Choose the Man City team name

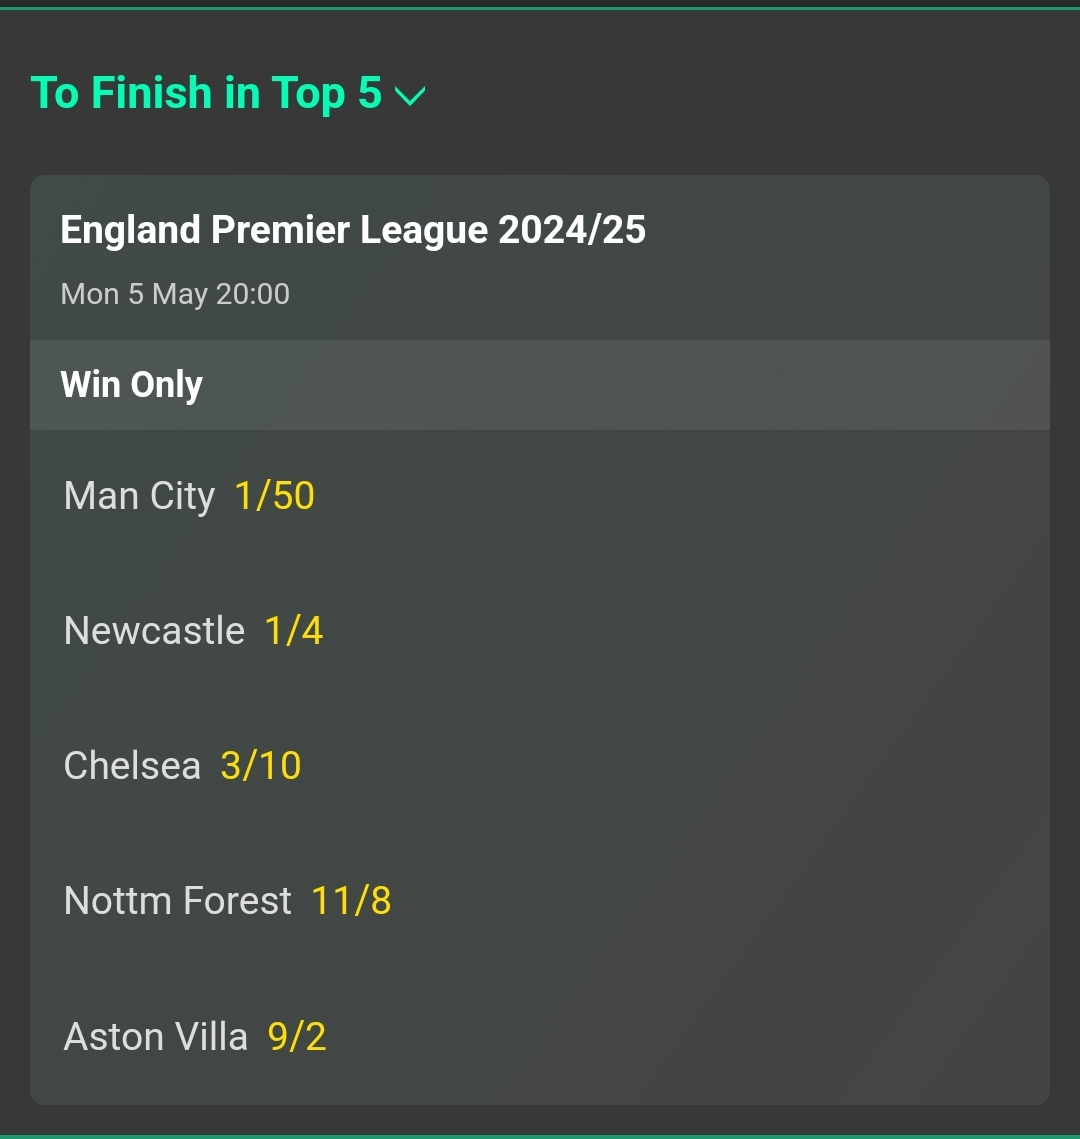tap(139, 496)
